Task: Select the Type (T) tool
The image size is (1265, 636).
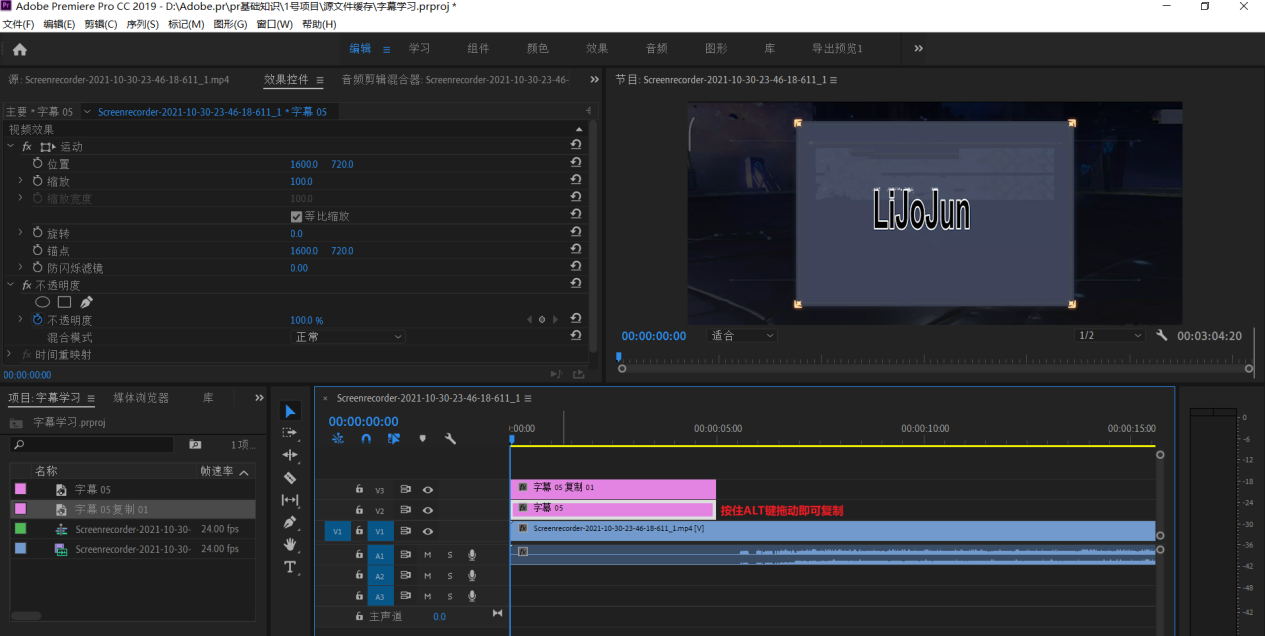Action: coord(290,567)
